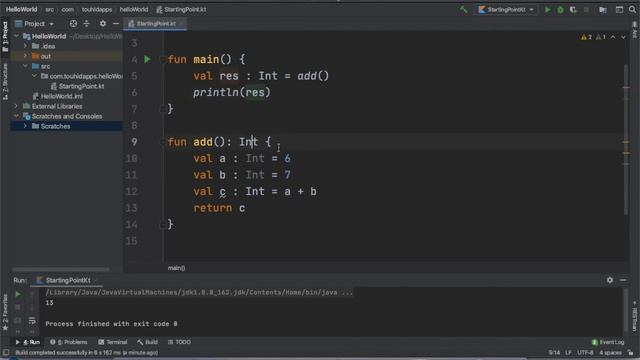The width and height of the screenshot is (640, 360).
Task: Click the Stop button in the top toolbar
Action: coord(586,9)
